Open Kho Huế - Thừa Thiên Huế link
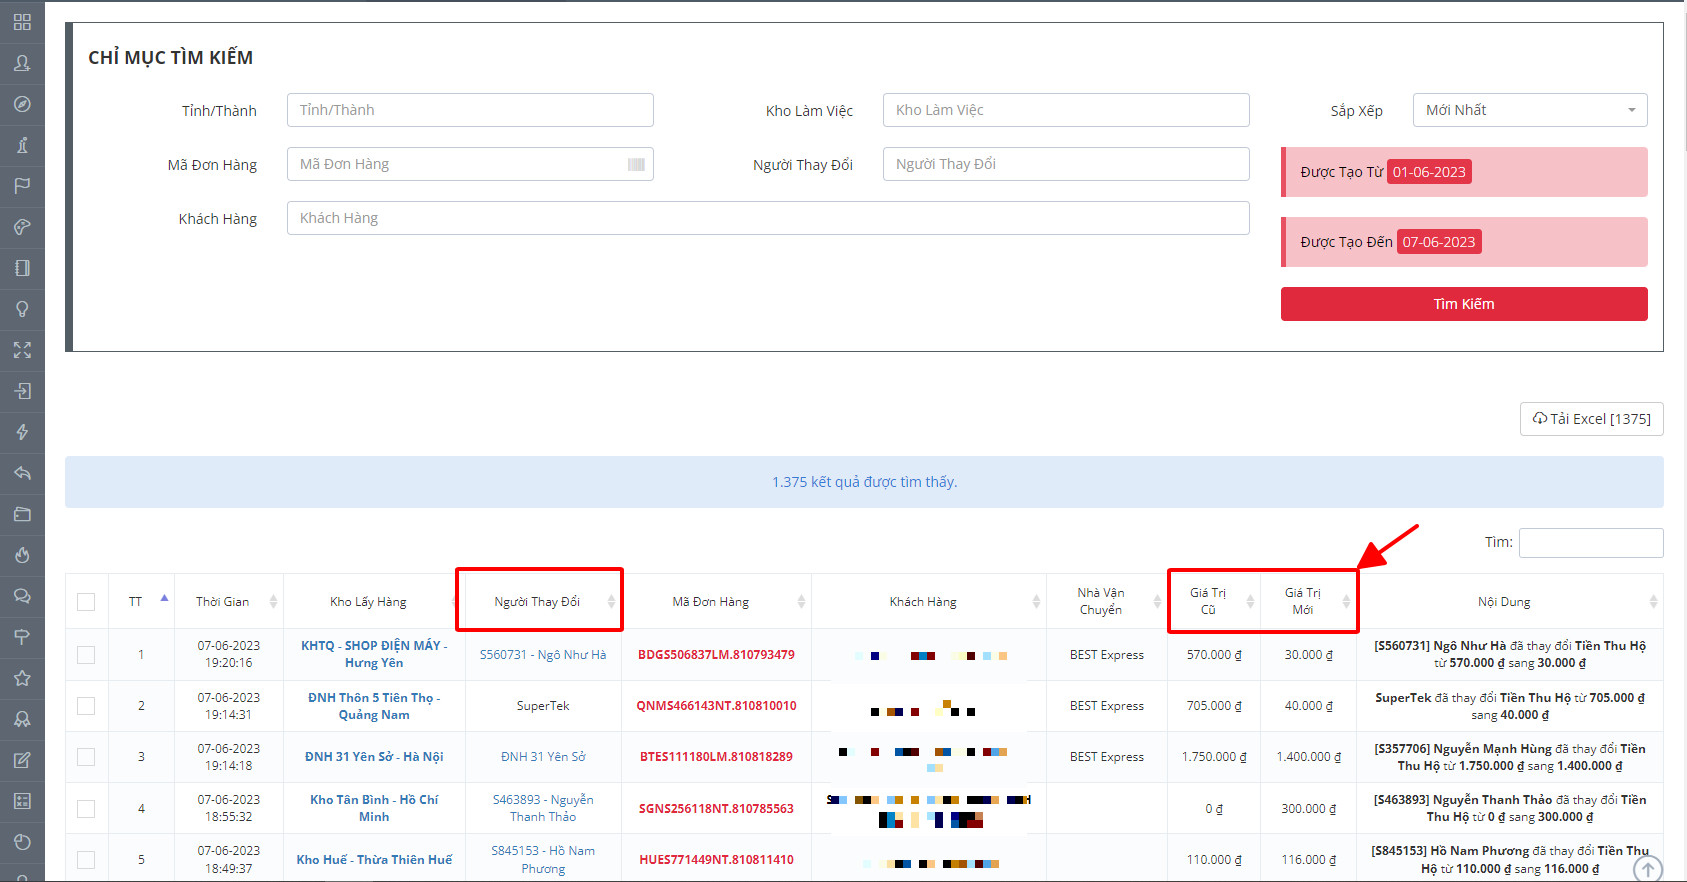This screenshot has width=1687, height=882. (x=374, y=860)
